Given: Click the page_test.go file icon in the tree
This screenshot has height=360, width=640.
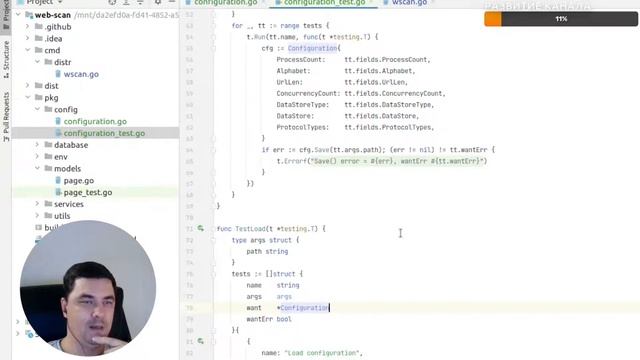Looking at the screenshot, I should pyautogui.click(x=58, y=192).
